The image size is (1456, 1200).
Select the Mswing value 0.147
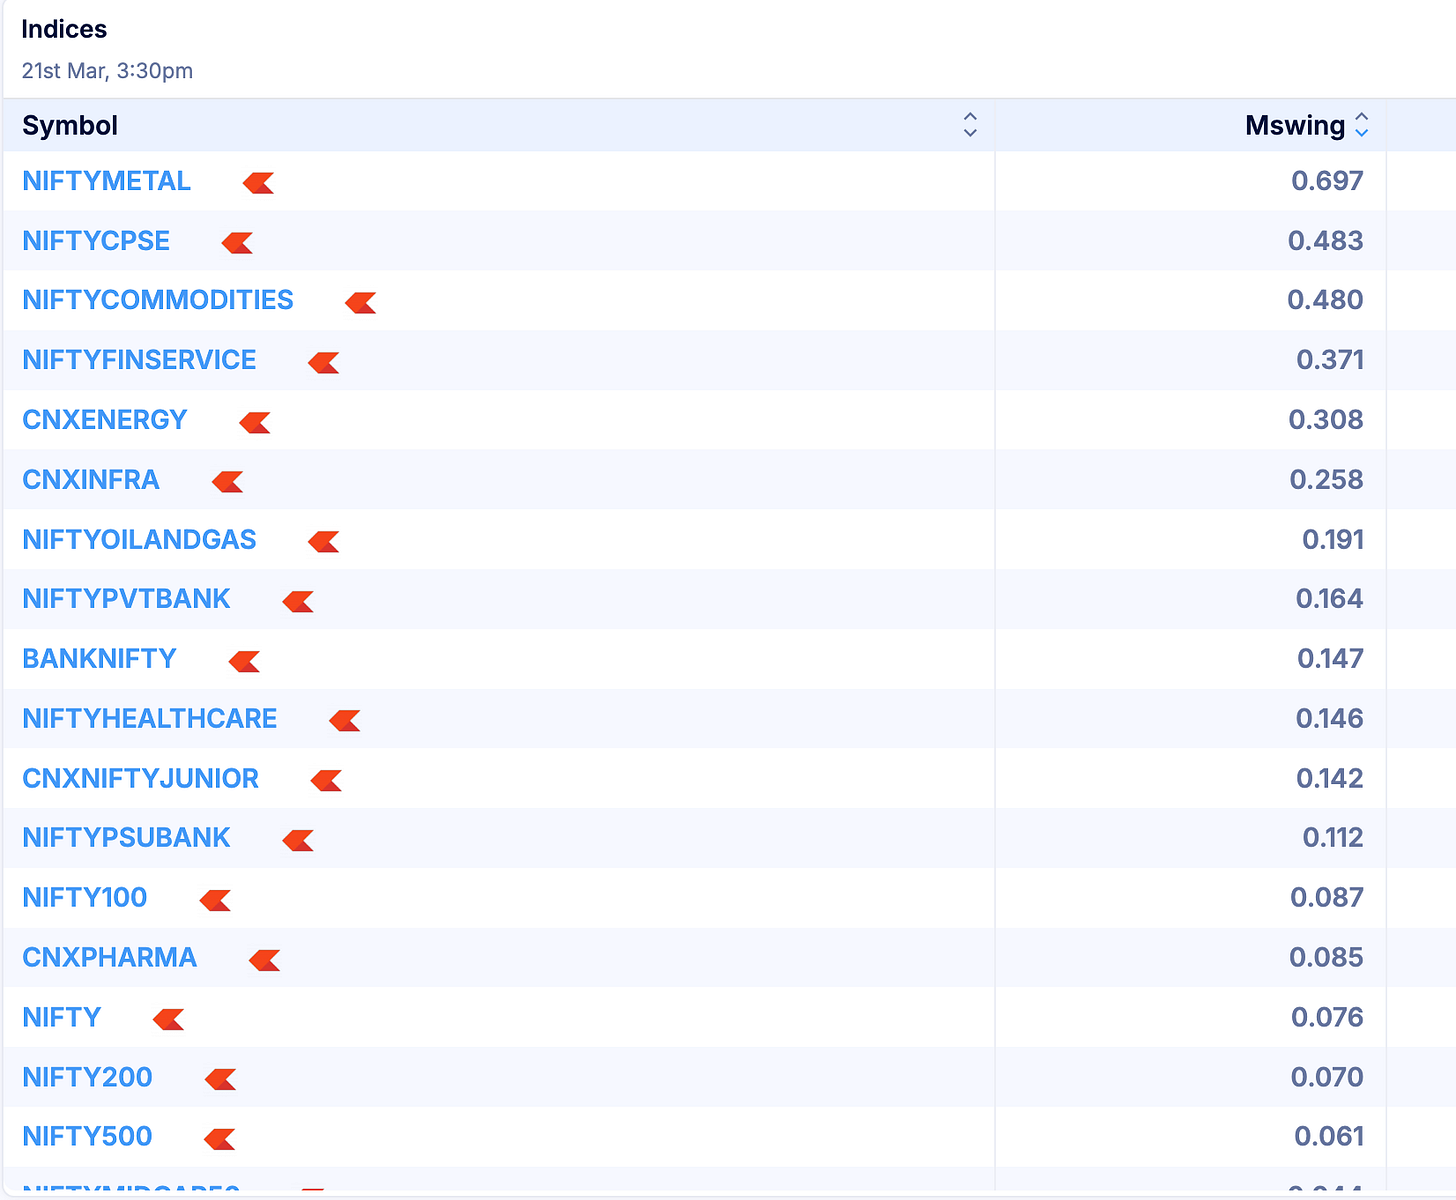coord(1330,659)
